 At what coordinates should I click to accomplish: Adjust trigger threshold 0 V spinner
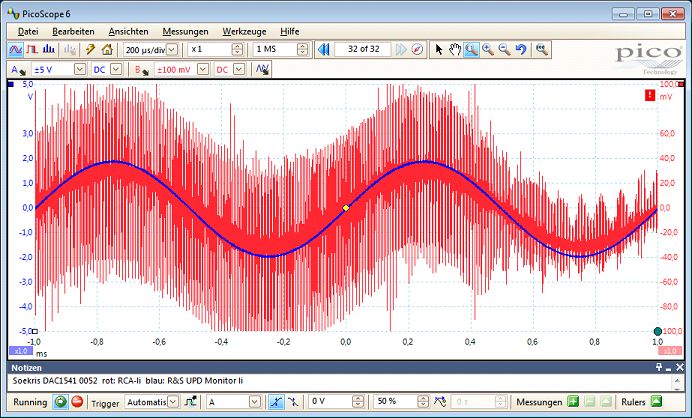tap(358, 402)
